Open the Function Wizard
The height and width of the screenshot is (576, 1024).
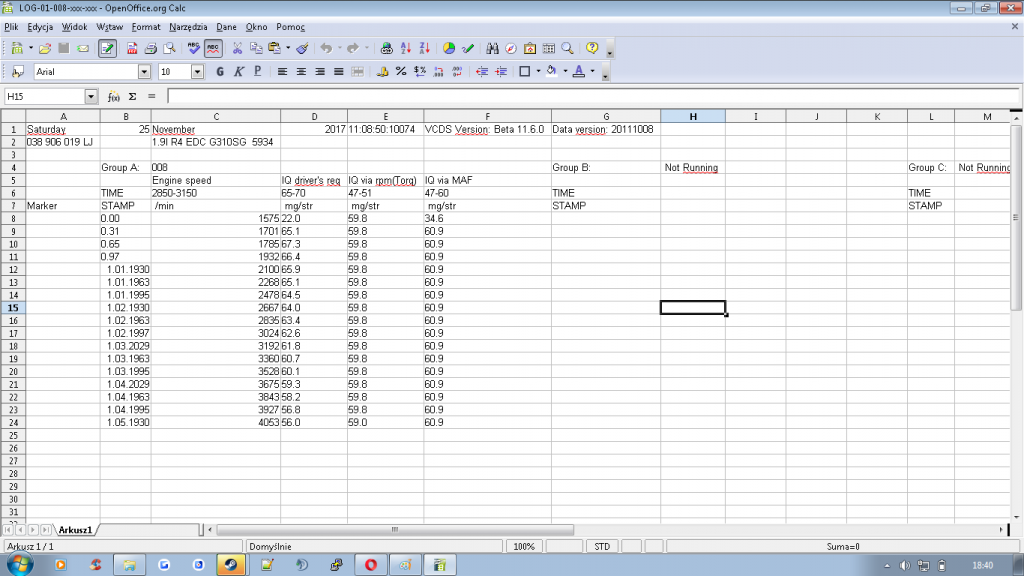tap(114, 97)
